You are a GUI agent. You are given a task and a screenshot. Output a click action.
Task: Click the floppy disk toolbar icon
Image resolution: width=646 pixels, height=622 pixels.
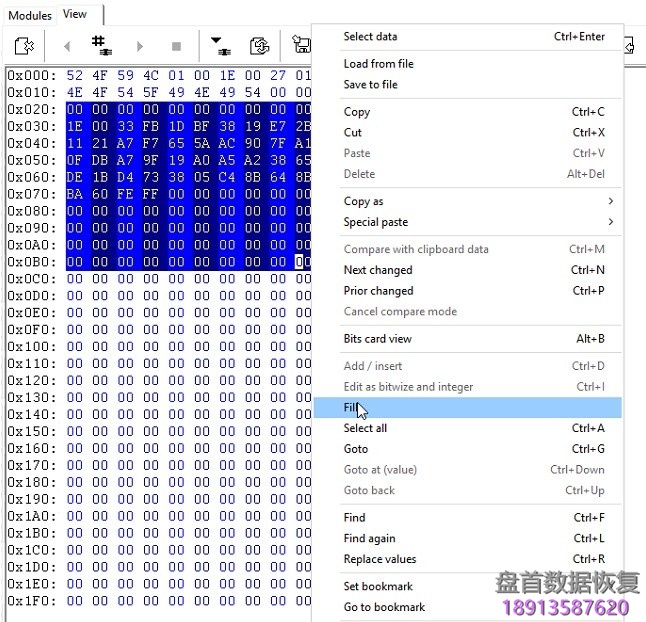point(299,46)
